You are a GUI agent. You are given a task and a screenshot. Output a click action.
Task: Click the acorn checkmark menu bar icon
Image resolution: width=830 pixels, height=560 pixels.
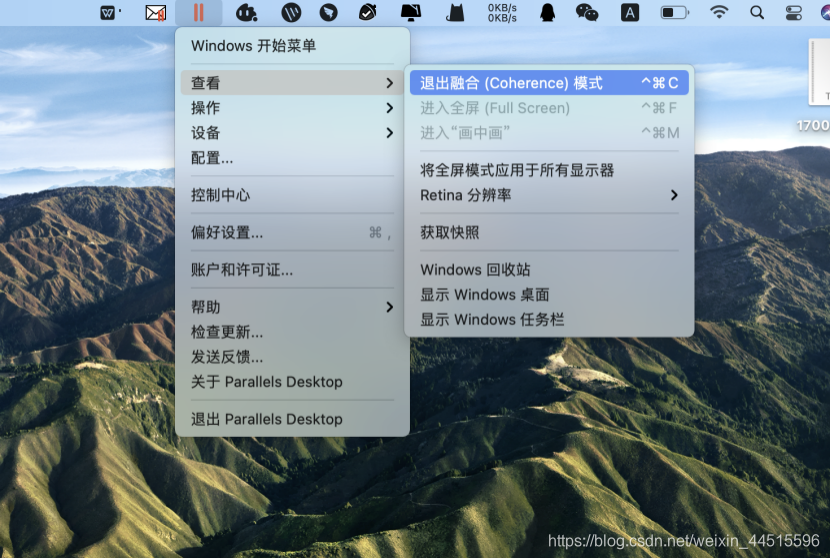point(367,12)
